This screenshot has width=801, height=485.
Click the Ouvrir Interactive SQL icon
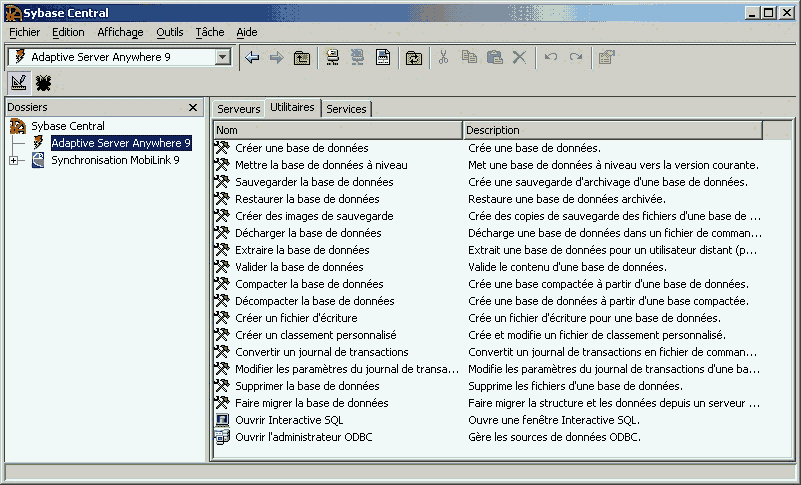[222, 420]
